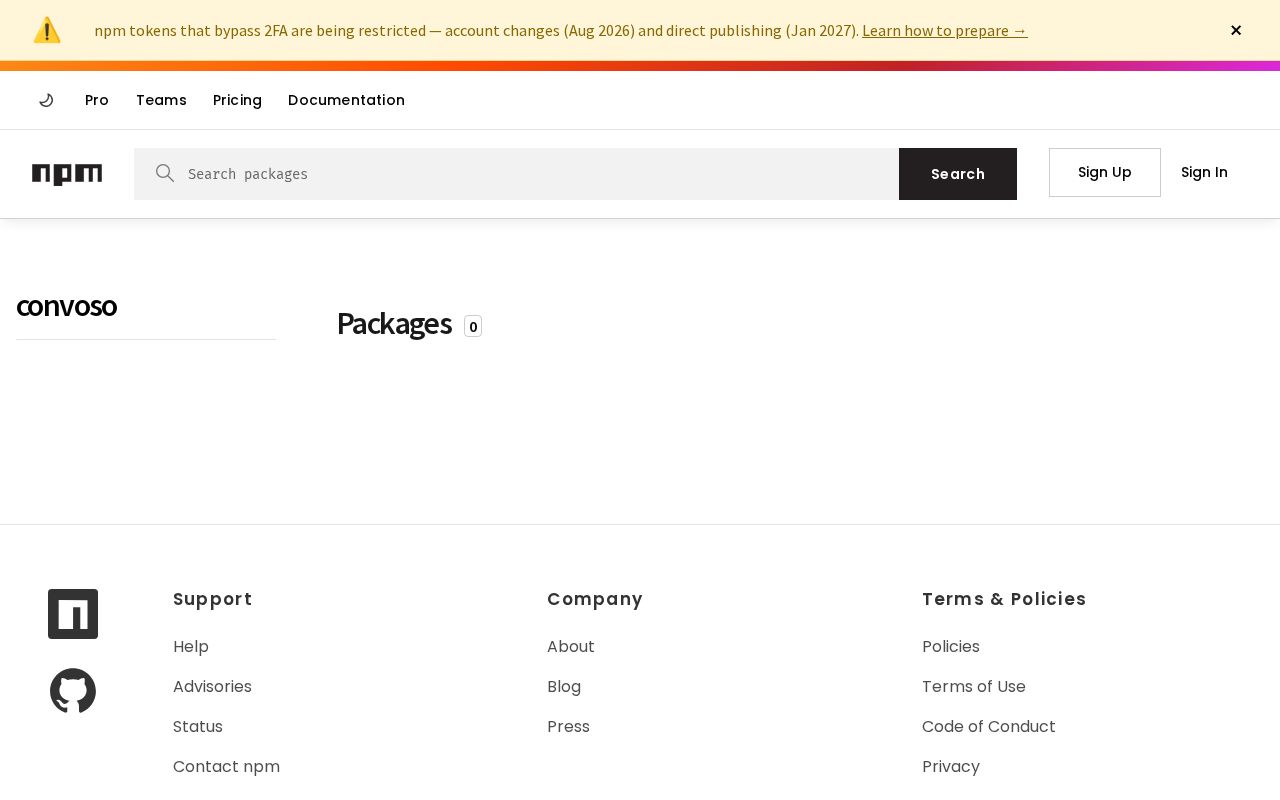Open the npm square logo in the footer
This screenshot has width=1280, height=800.
coord(73,614)
